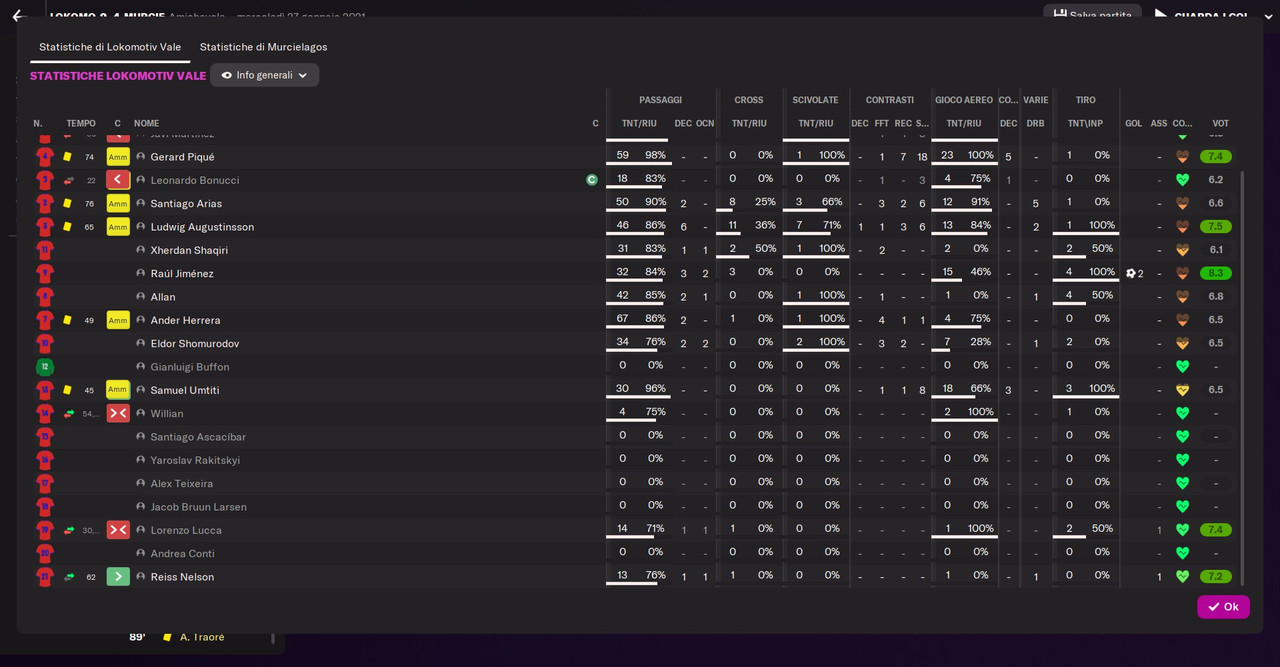The height and width of the screenshot is (667, 1280).
Task: Click the vertical scrollbar of the stats table
Action: pos(1243,378)
